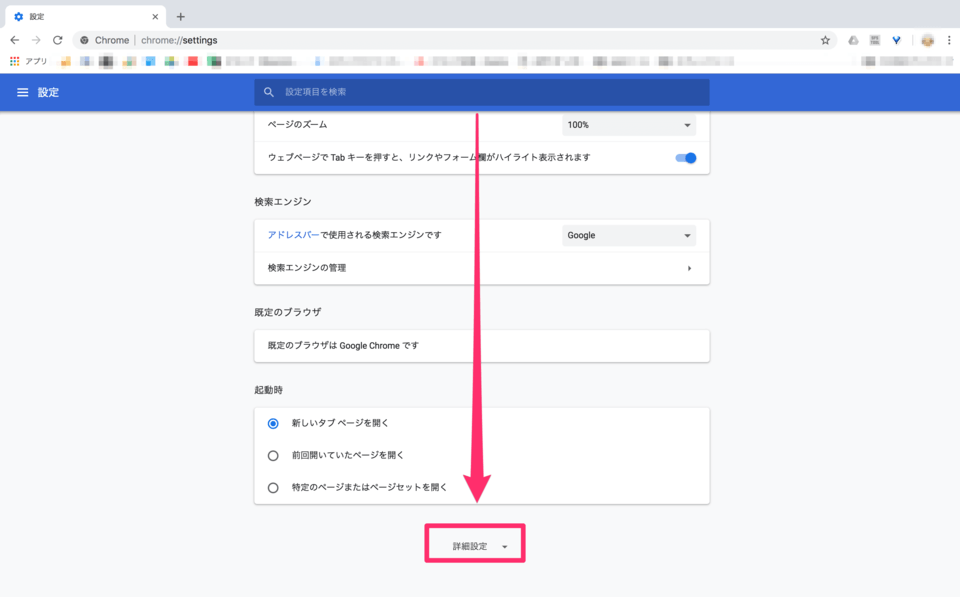Open the ページのズーム 100% dropdown
The width and height of the screenshot is (960, 597).
pos(628,124)
